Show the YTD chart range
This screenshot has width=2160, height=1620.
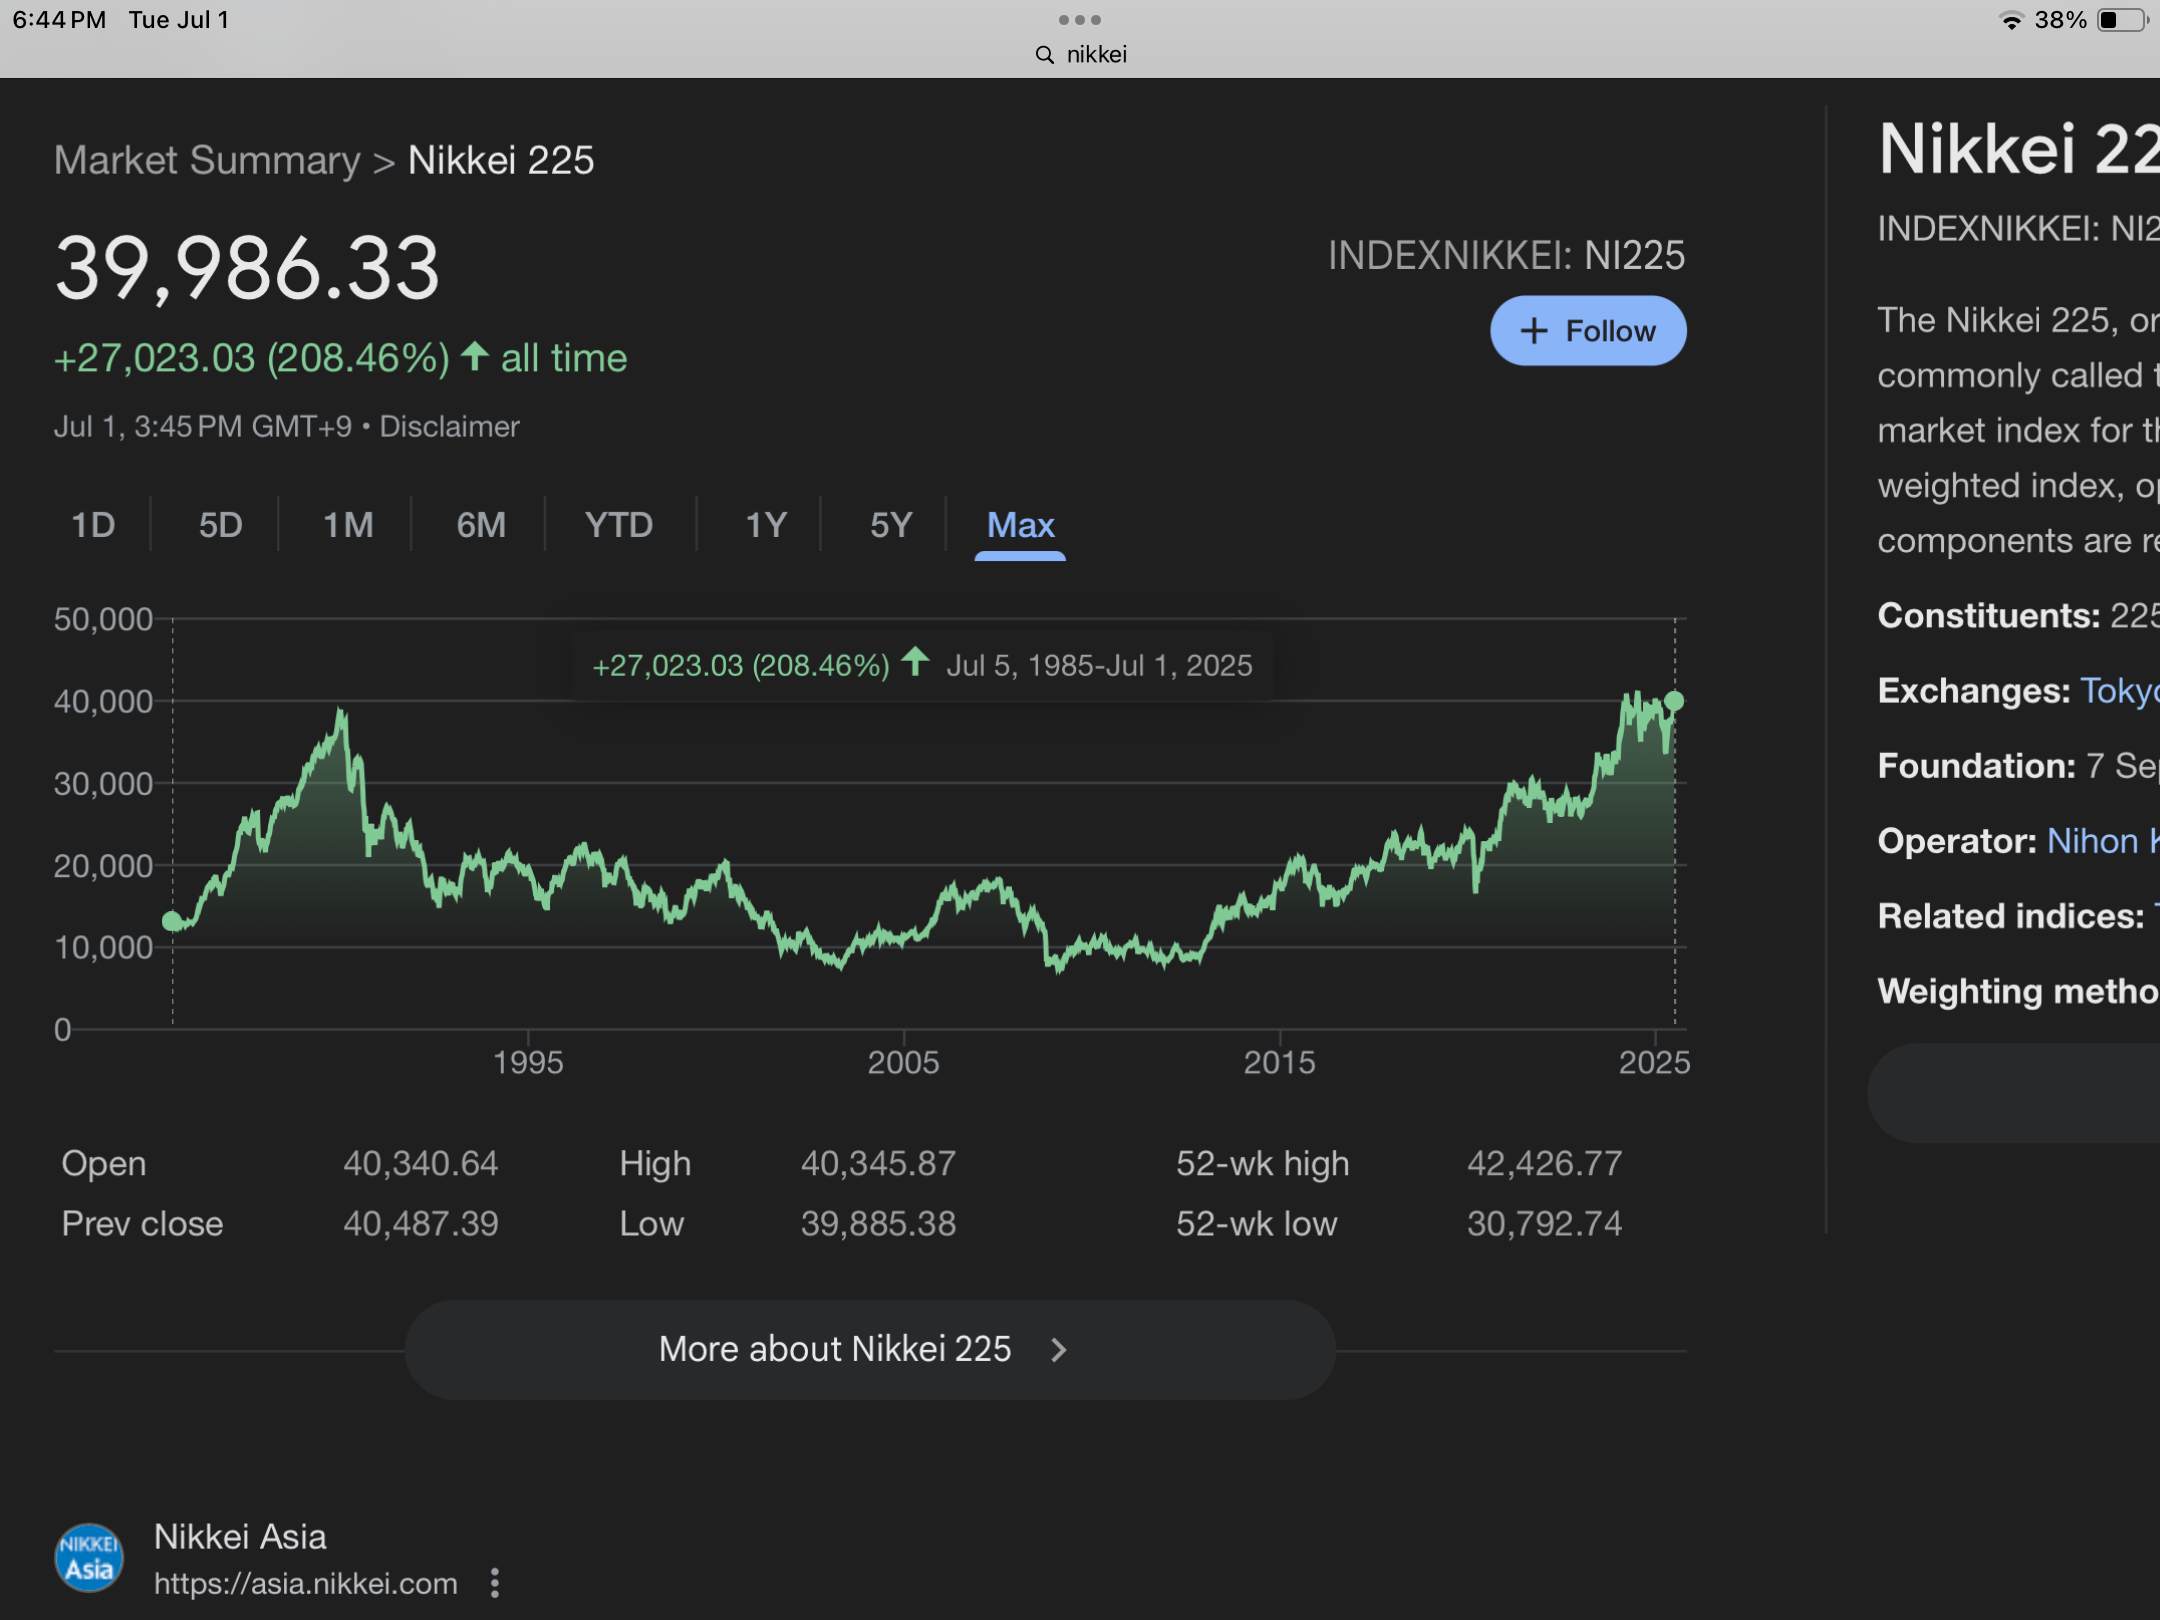pos(619,525)
